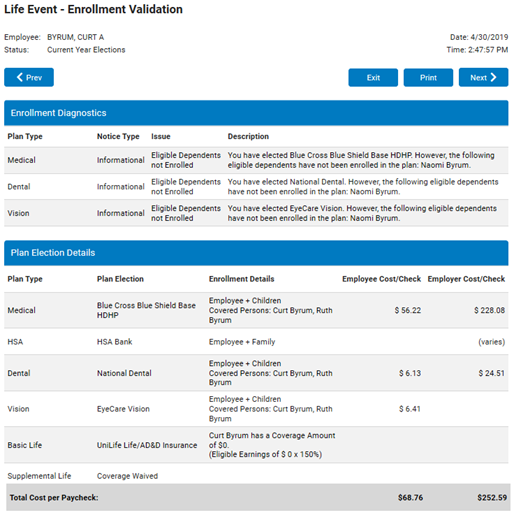Select the National Dental plan election

pos(124,373)
